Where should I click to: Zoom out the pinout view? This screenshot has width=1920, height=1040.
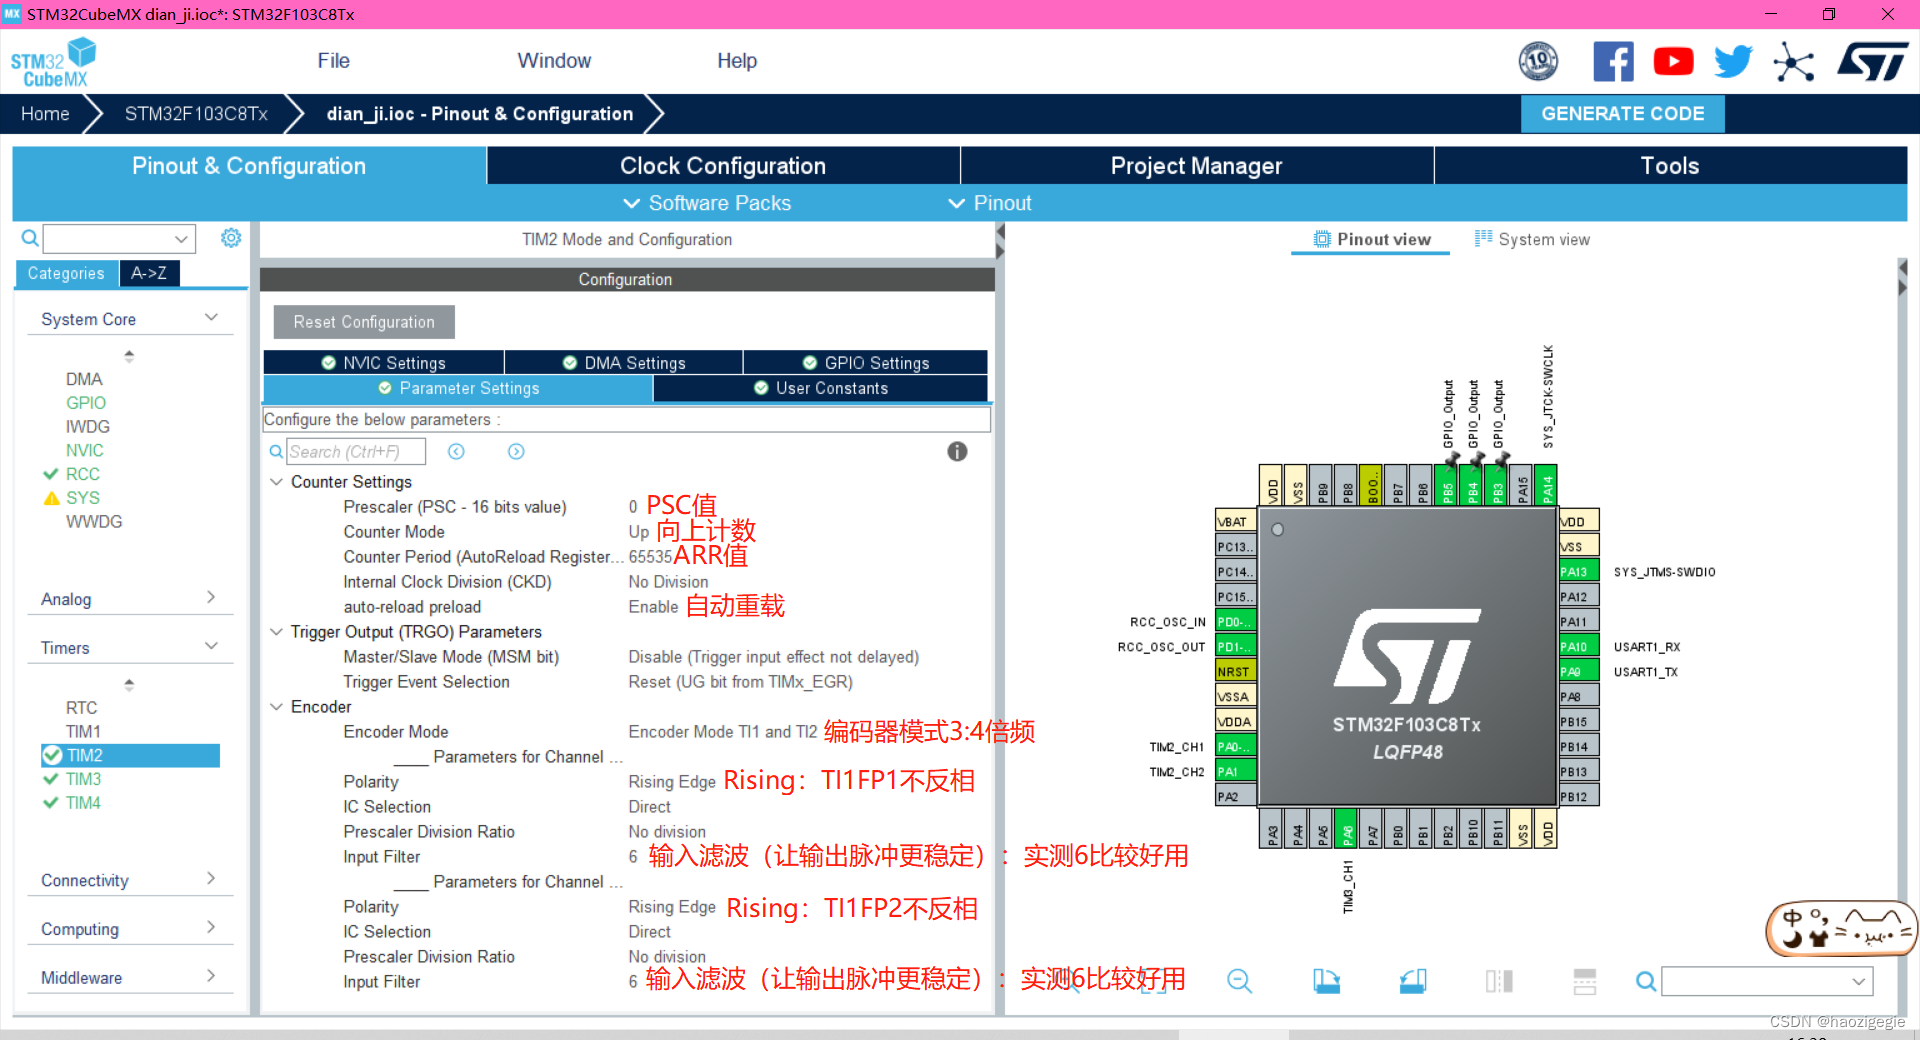tap(1239, 981)
